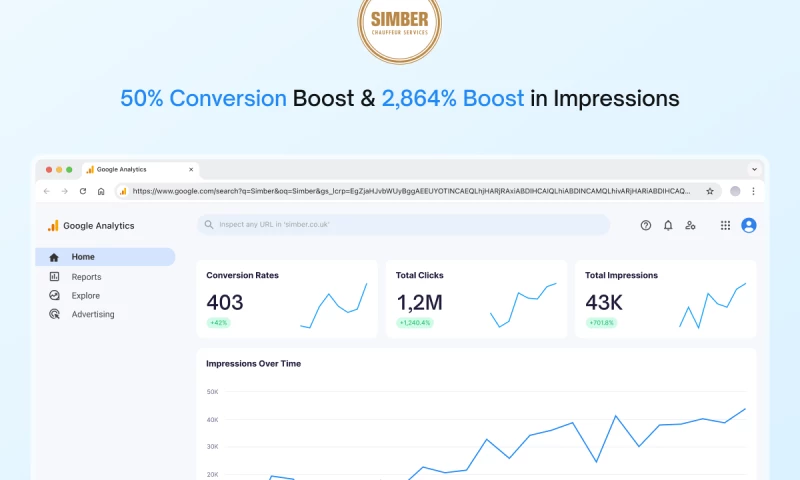800x480 pixels.
Task: Click the 50K axis label
Action: click(212, 392)
